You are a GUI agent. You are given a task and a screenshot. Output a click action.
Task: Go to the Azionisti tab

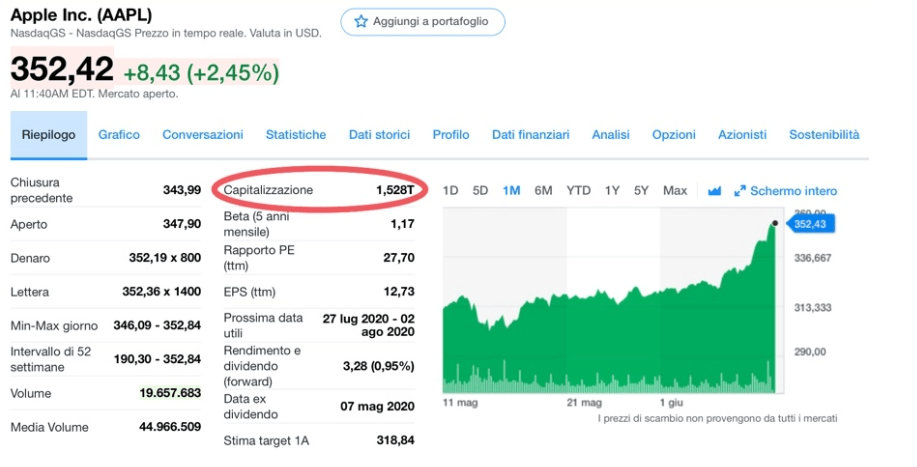742,135
